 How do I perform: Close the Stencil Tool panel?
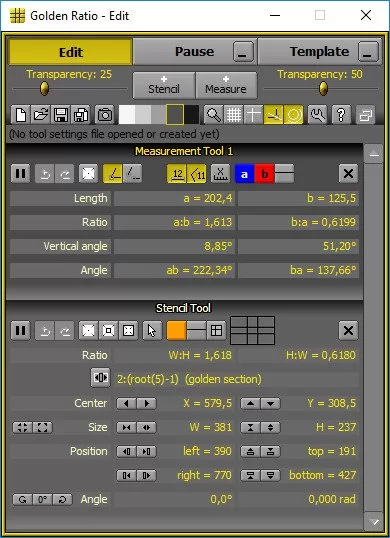(x=348, y=330)
